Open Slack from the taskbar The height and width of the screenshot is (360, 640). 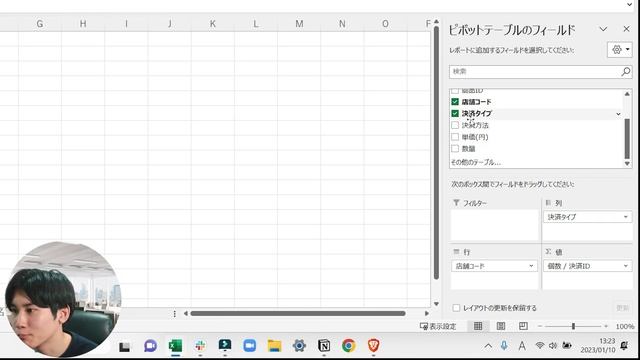tap(200, 346)
